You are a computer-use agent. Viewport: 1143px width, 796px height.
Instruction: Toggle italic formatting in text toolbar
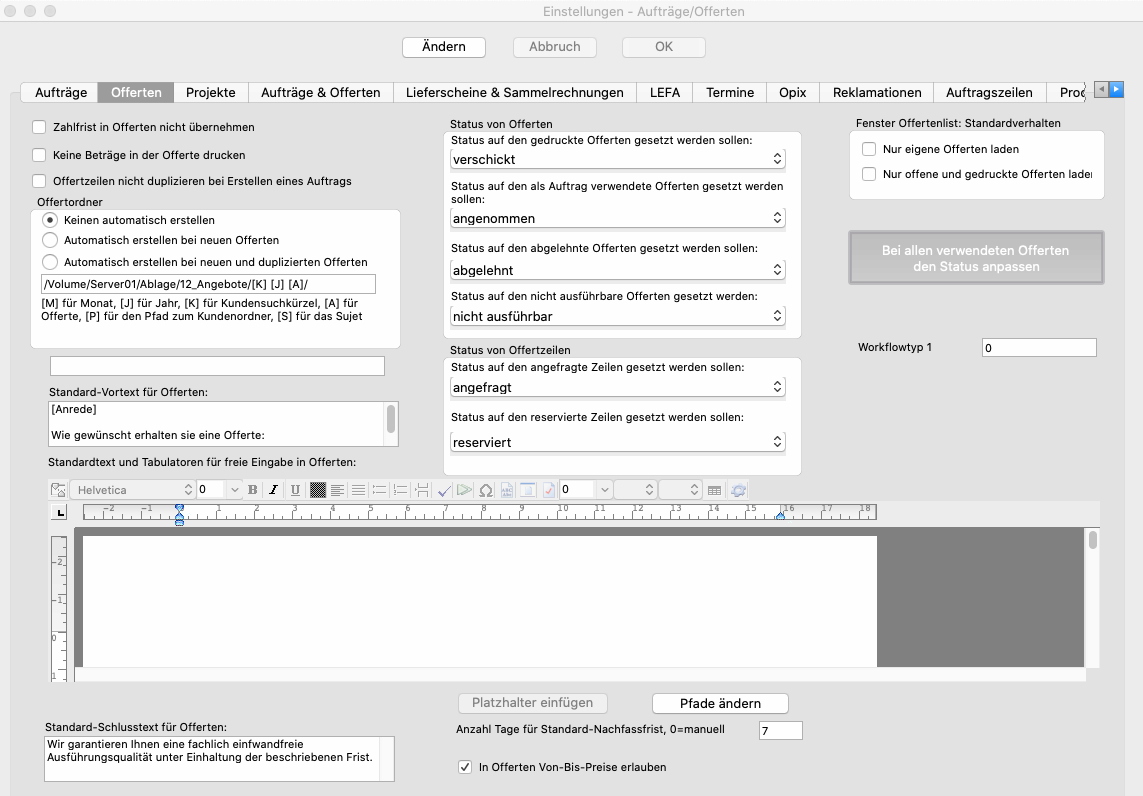pyautogui.click(x=273, y=490)
